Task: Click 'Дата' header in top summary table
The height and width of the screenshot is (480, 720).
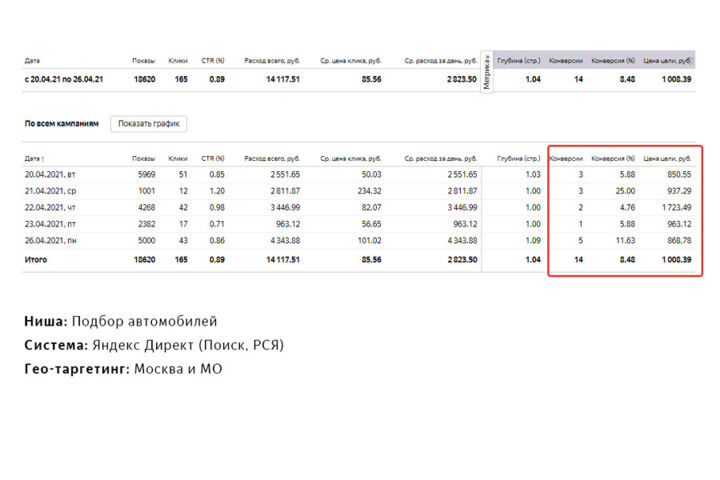Action: pyautogui.click(x=32, y=61)
